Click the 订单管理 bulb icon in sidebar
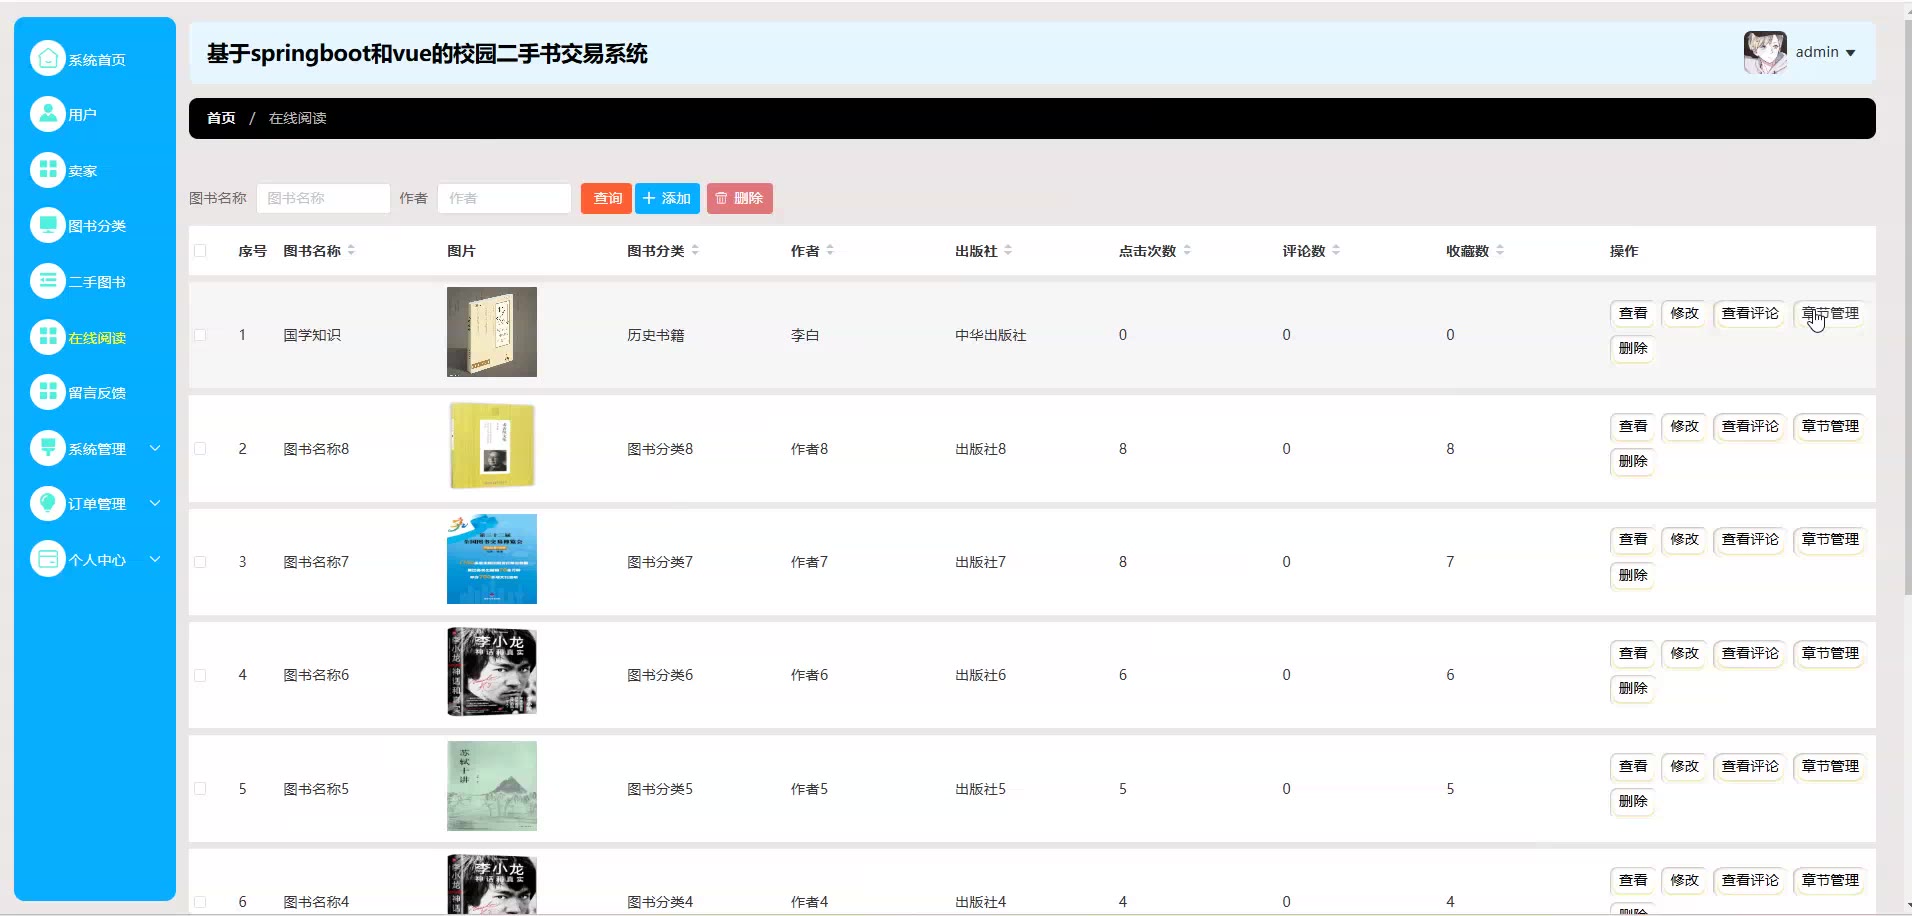This screenshot has width=1912, height=916. click(x=47, y=503)
